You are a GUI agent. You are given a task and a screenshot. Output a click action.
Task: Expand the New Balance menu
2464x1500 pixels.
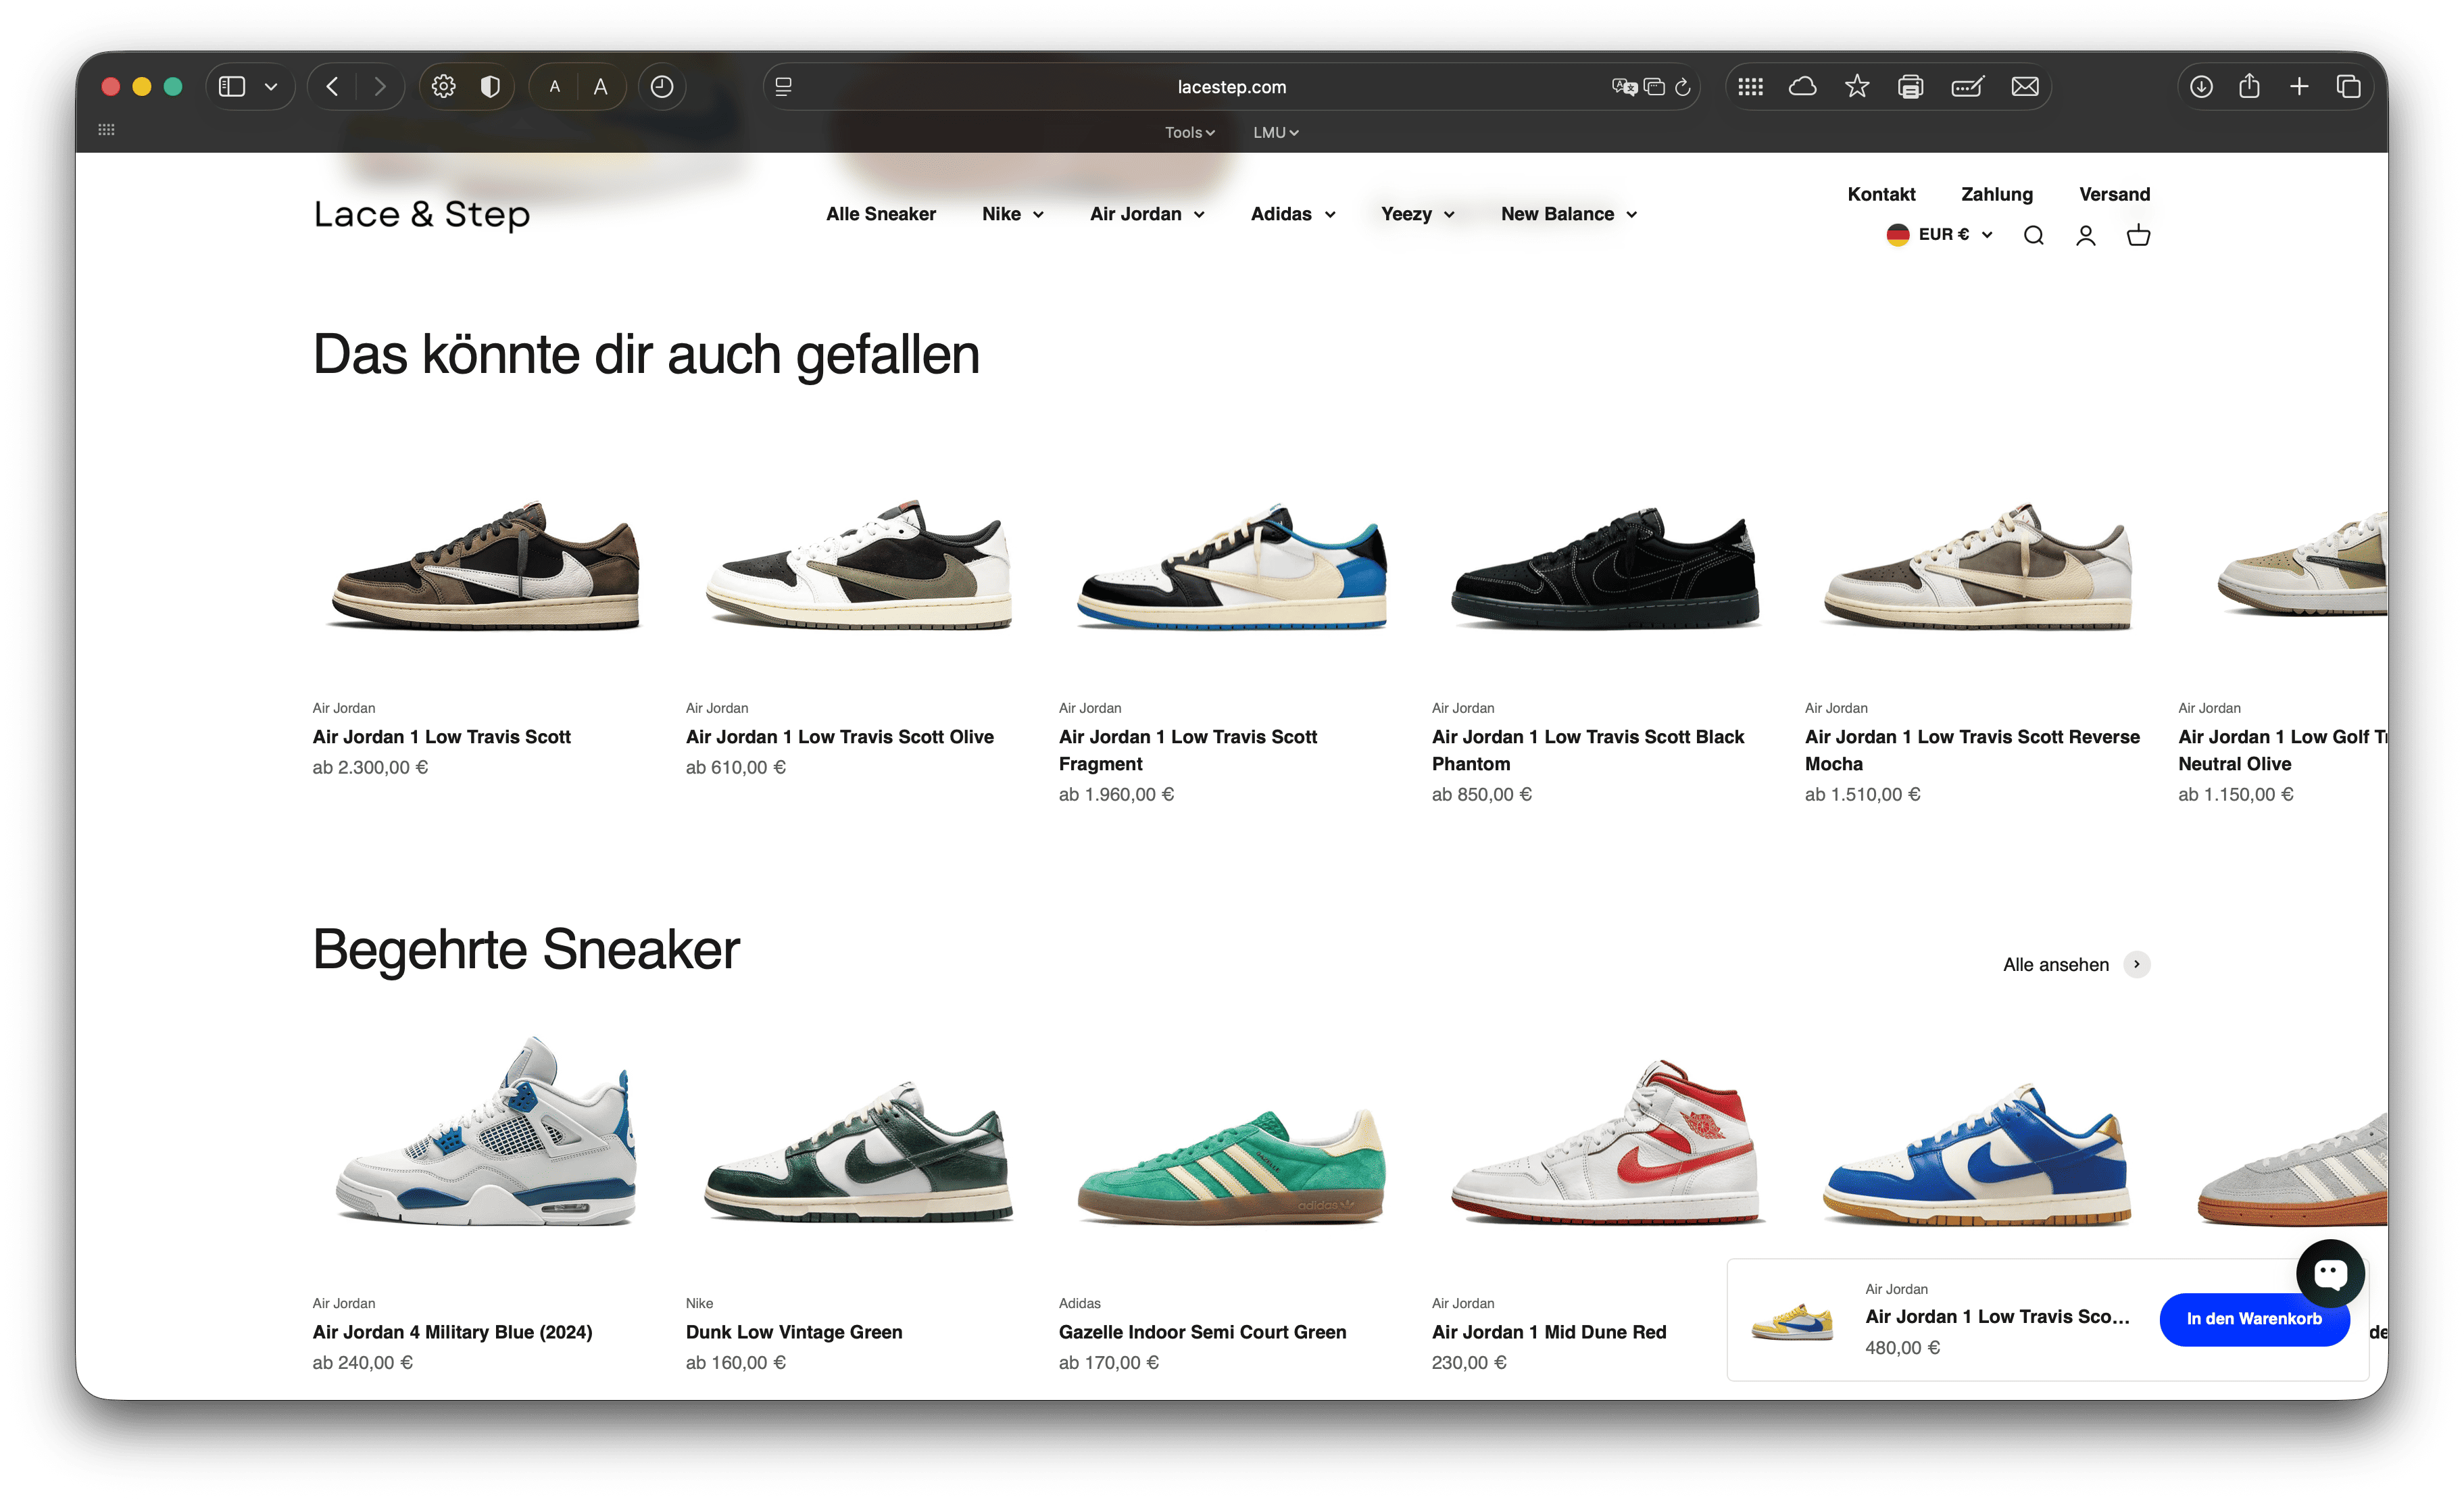(1568, 214)
